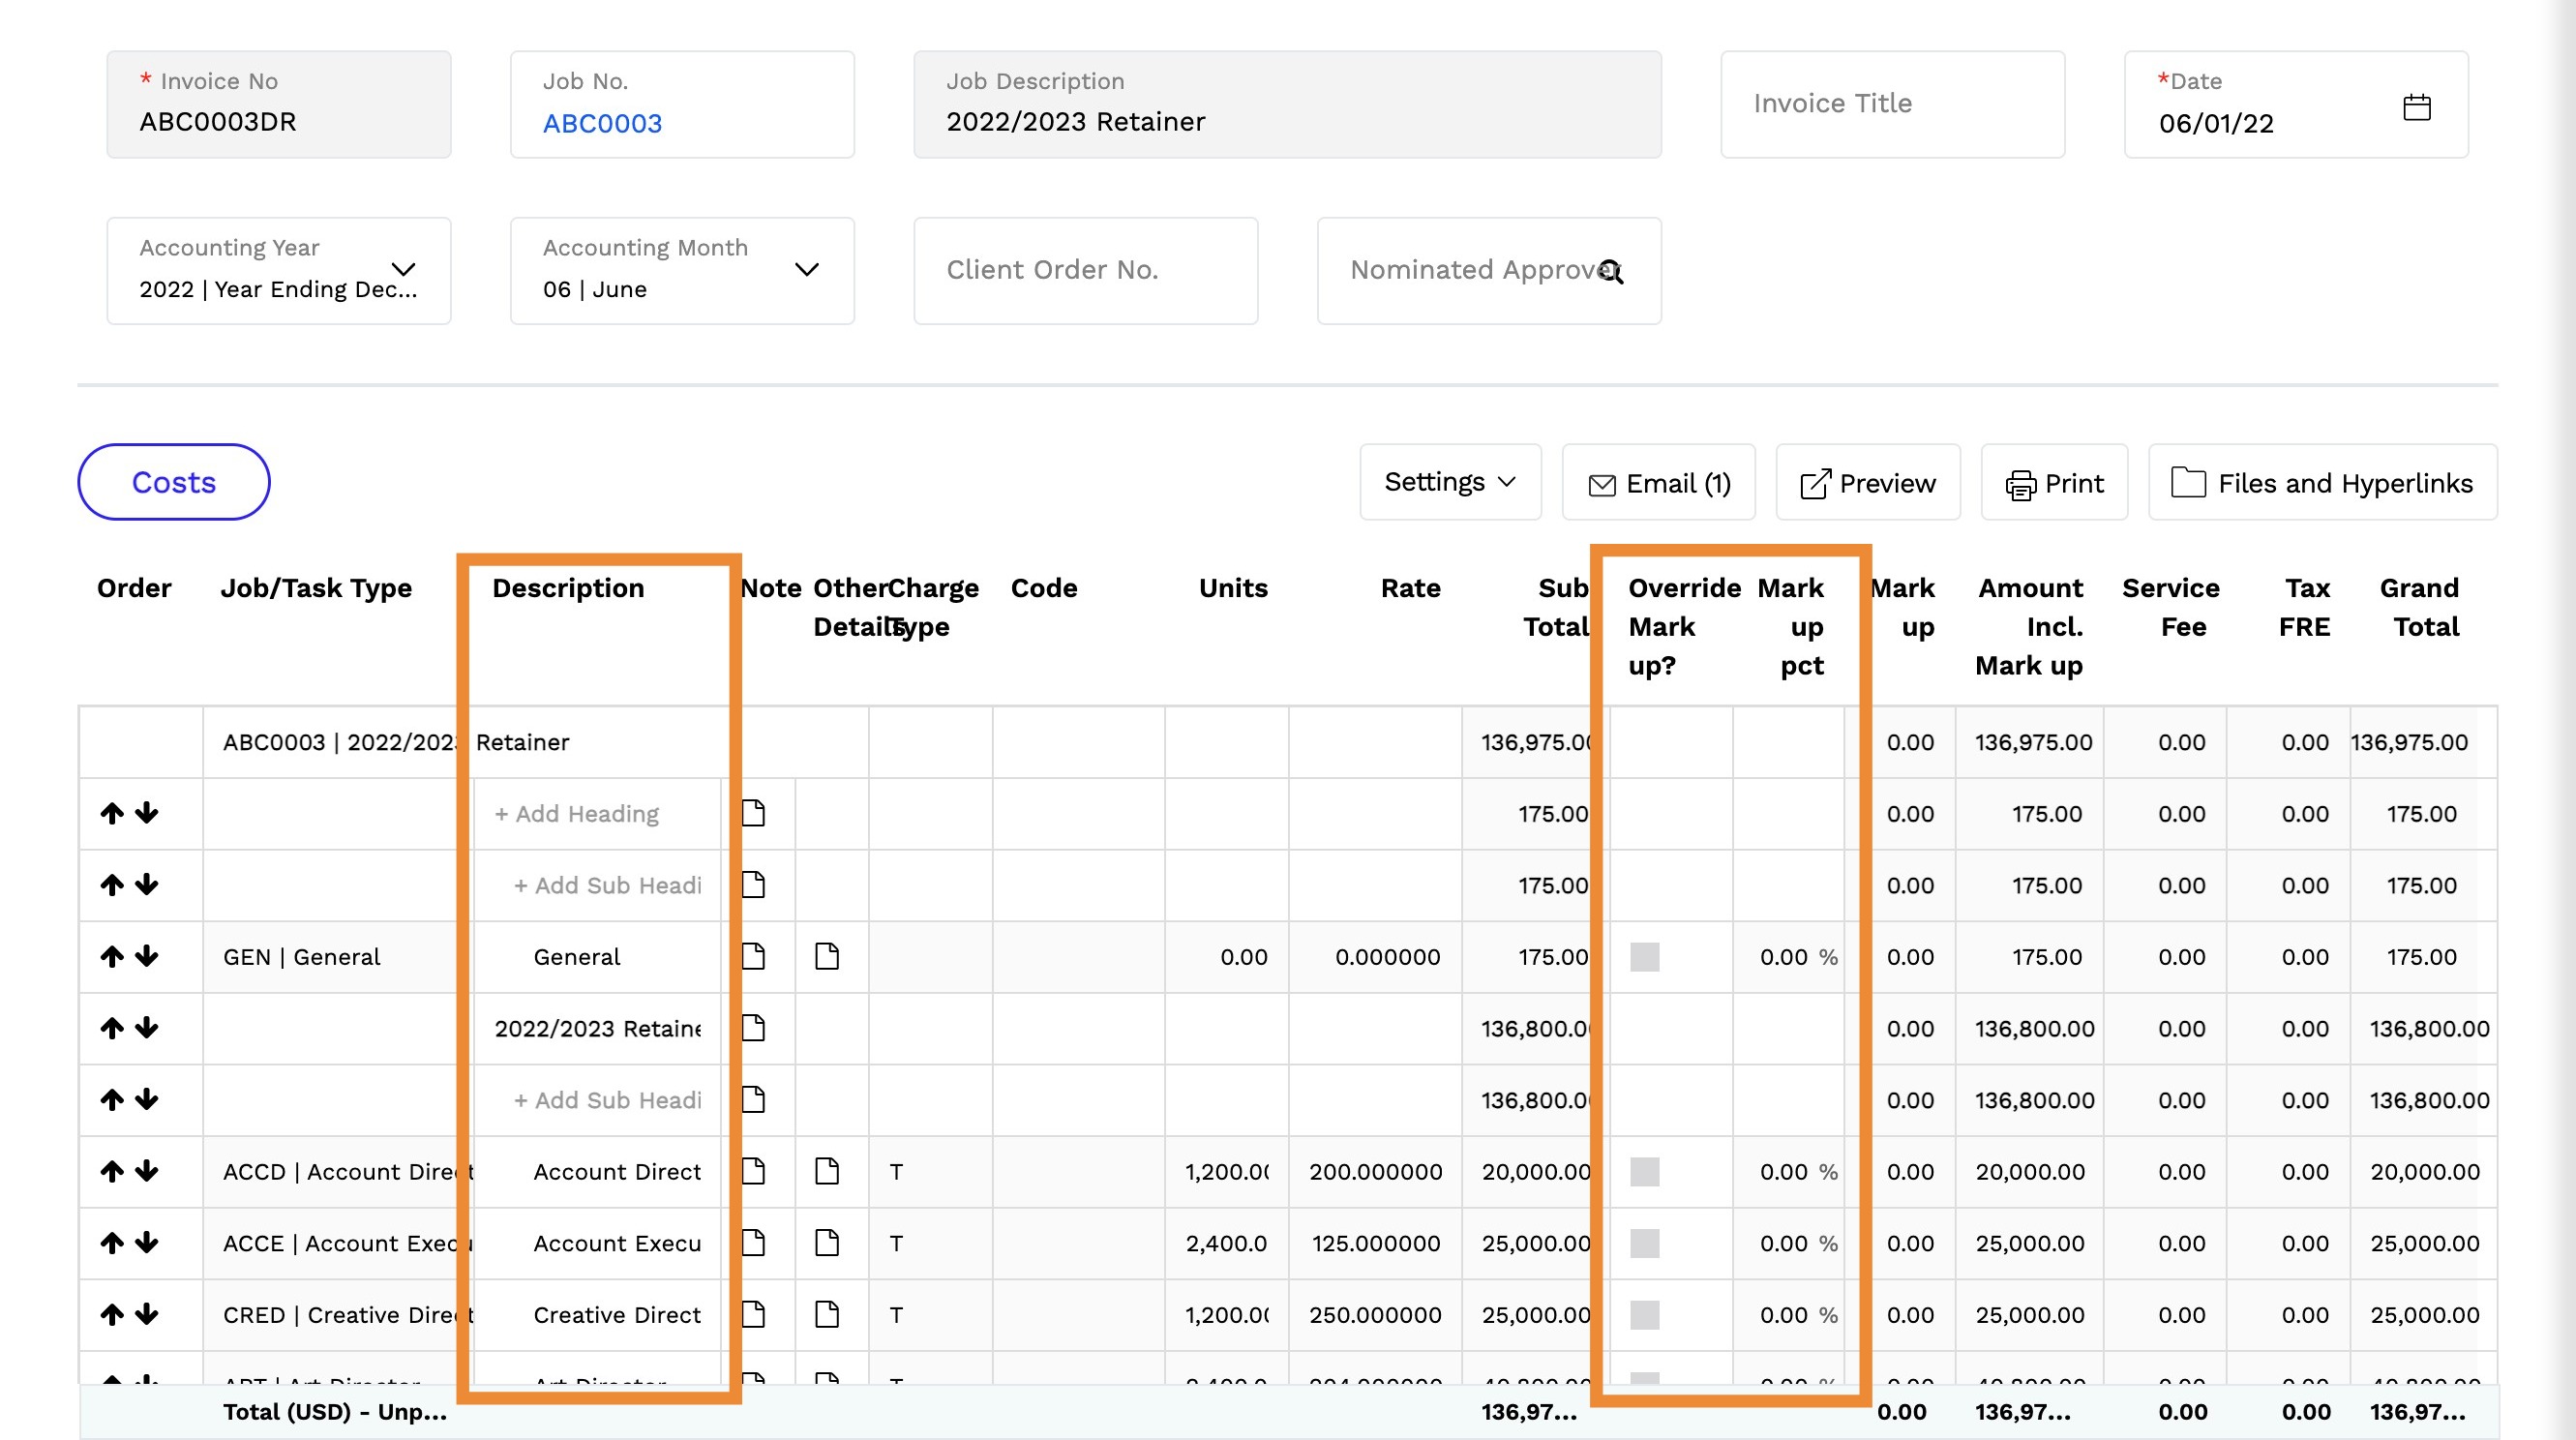
Task: Open job number ABC0003 link
Action: pos(602,123)
